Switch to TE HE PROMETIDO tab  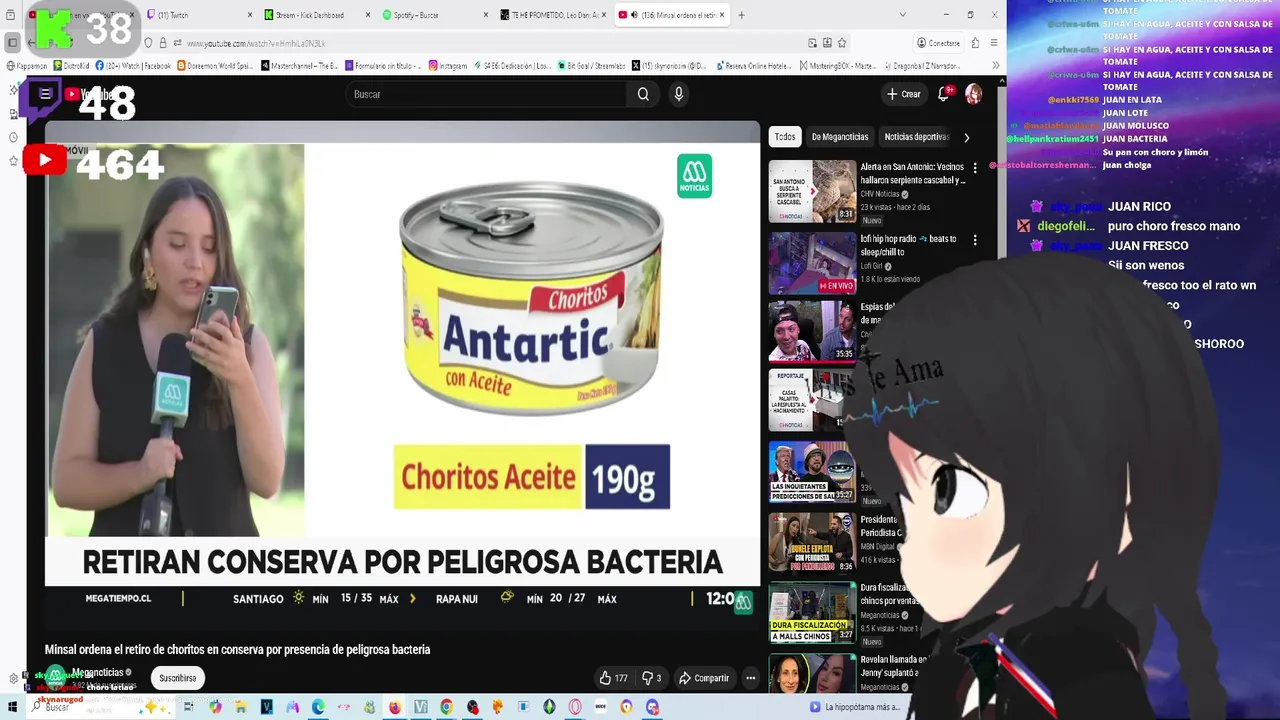tap(555, 15)
